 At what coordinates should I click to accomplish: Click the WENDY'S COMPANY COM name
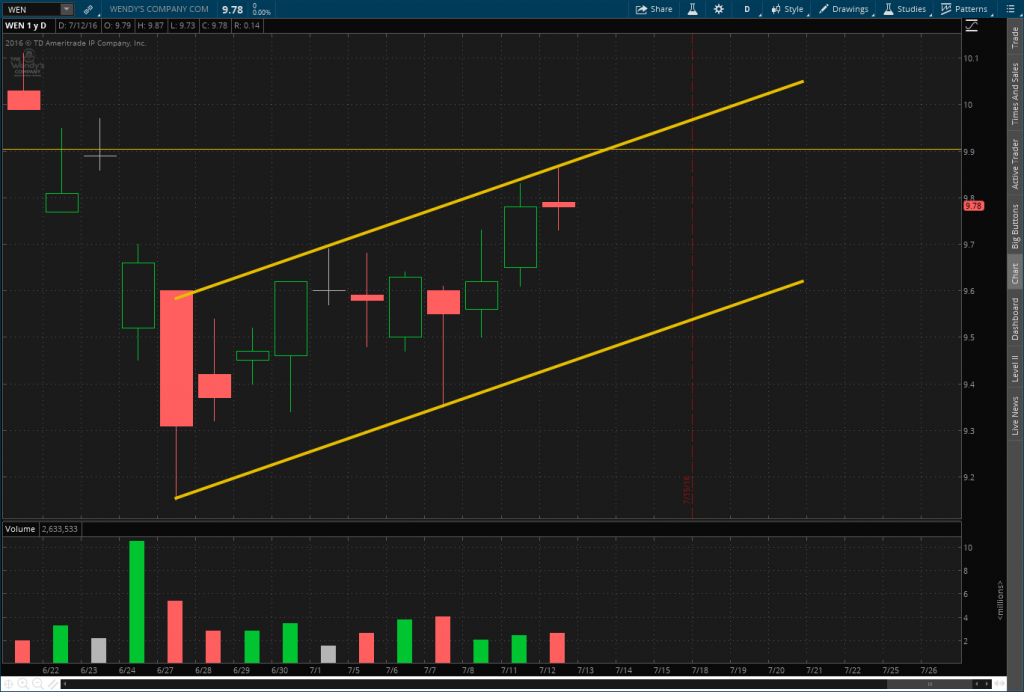point(159,9)
